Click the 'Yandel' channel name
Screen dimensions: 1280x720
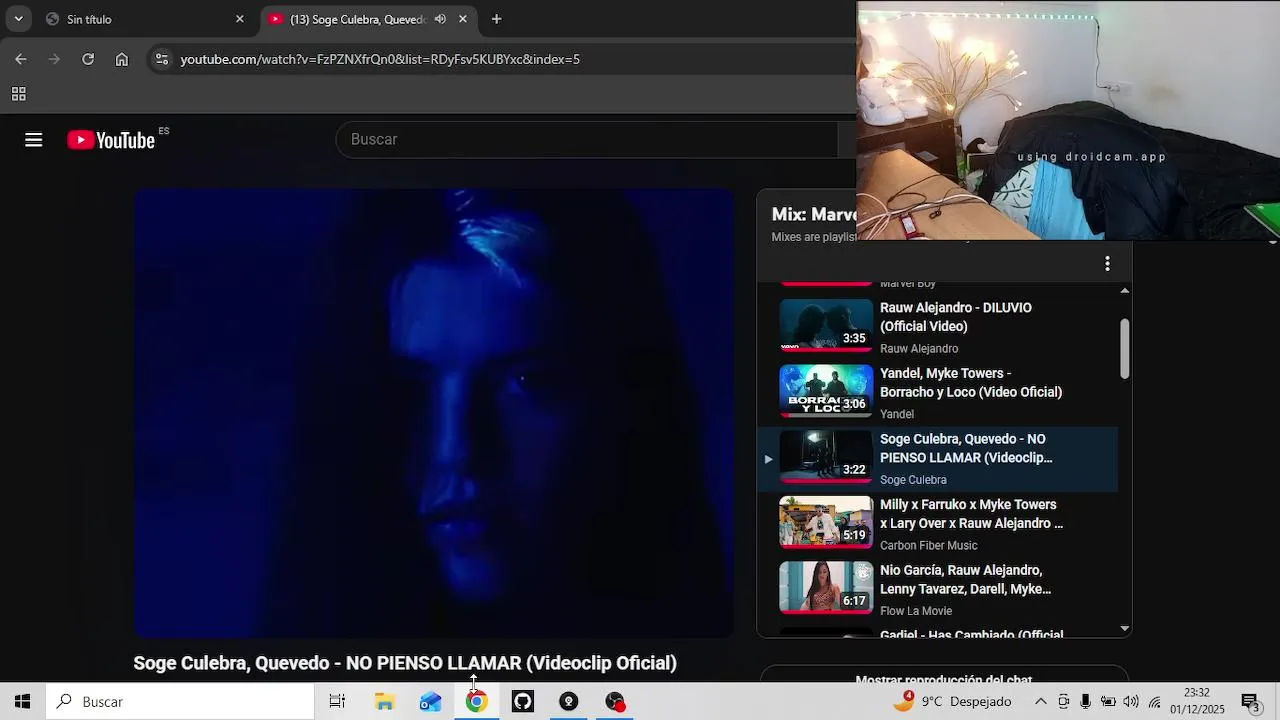[897, 414]
